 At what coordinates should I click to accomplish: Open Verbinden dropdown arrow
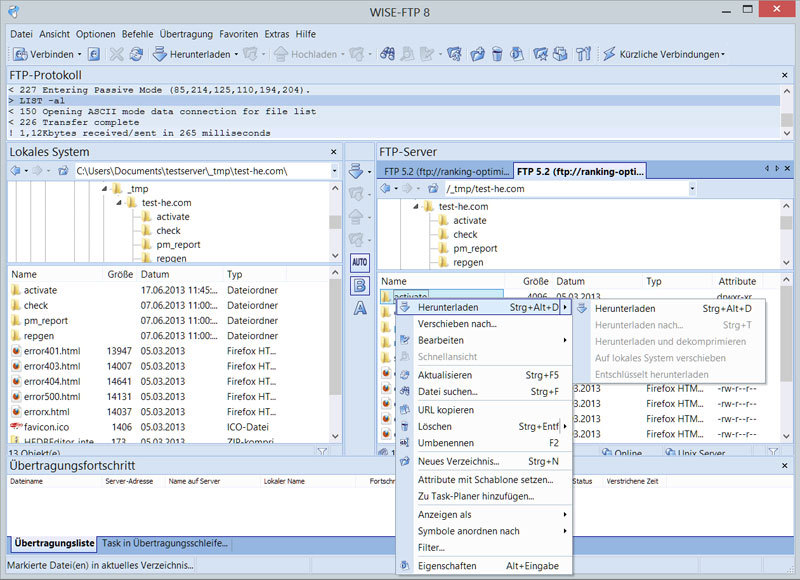80,54
